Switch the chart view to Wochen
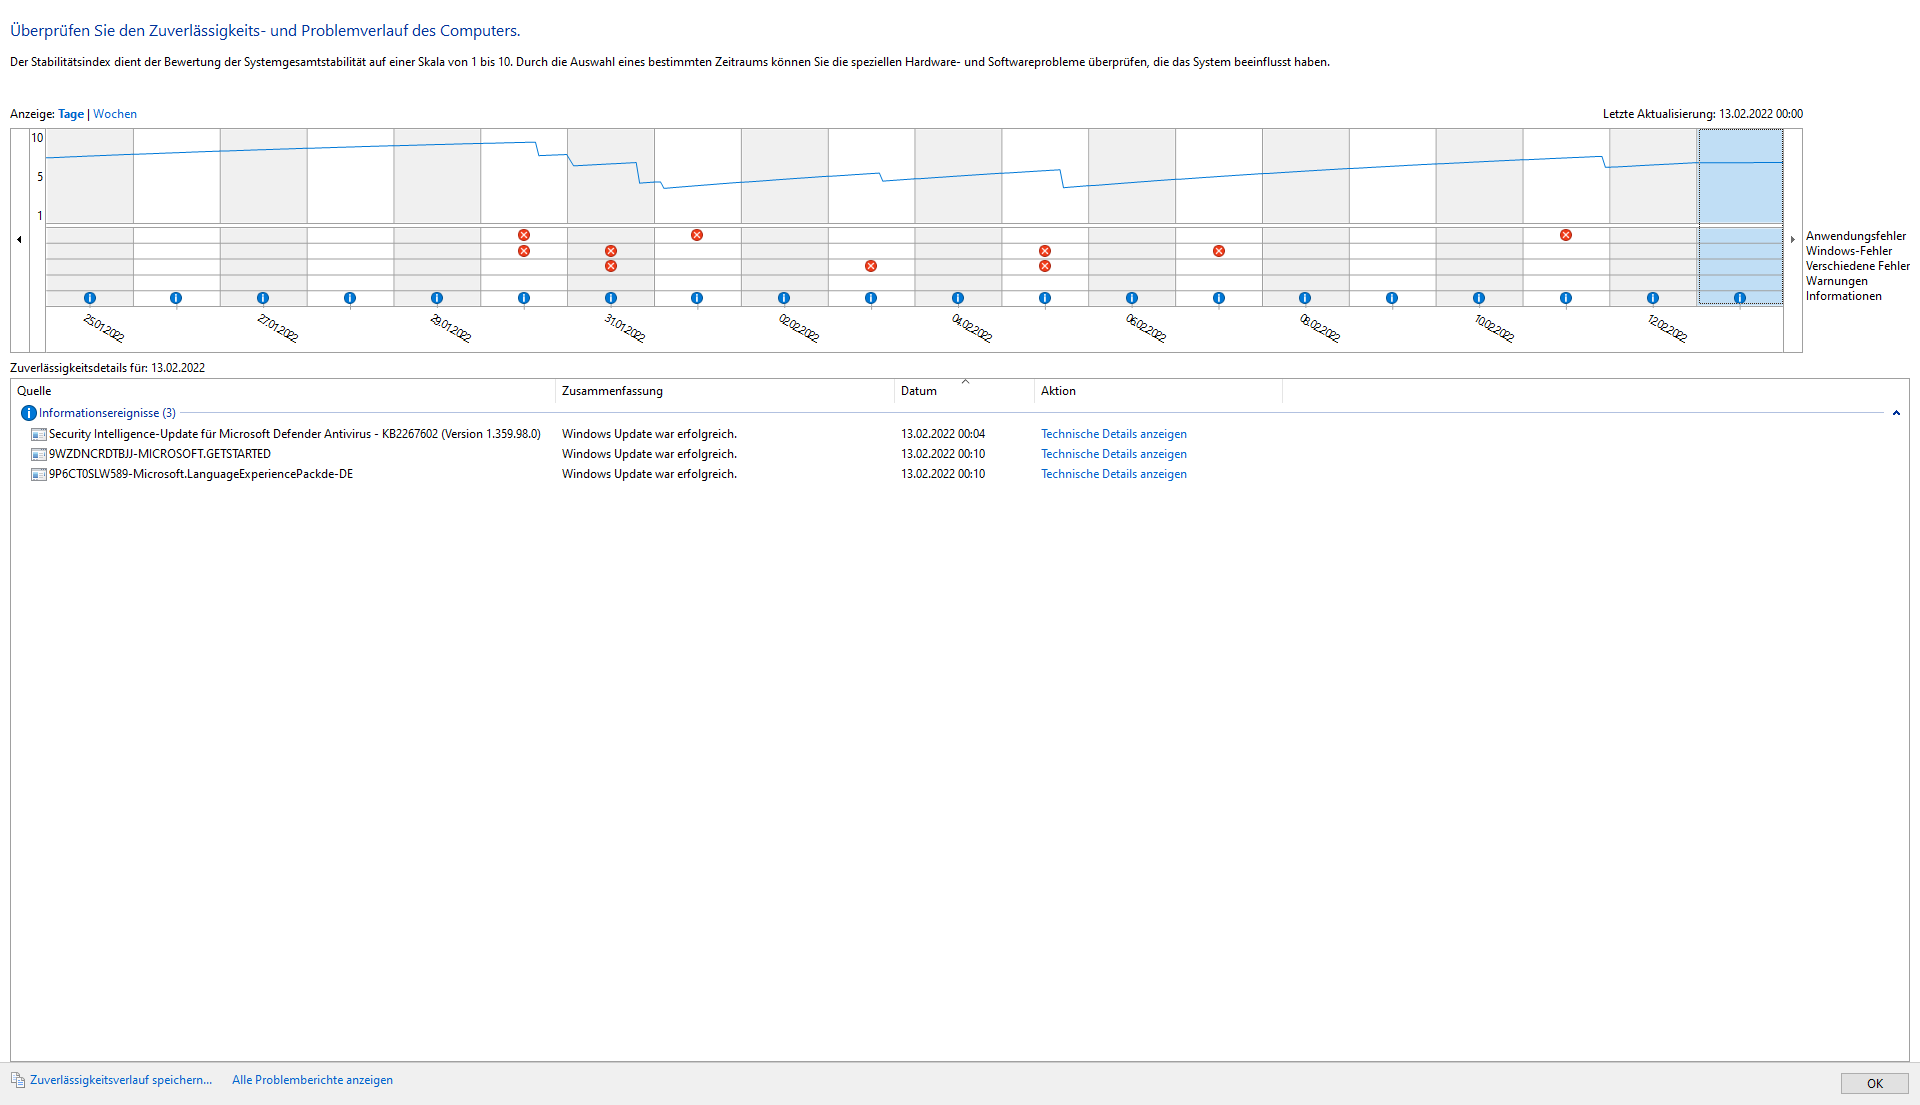The image size is (1920, 1105). click(115, 114)
